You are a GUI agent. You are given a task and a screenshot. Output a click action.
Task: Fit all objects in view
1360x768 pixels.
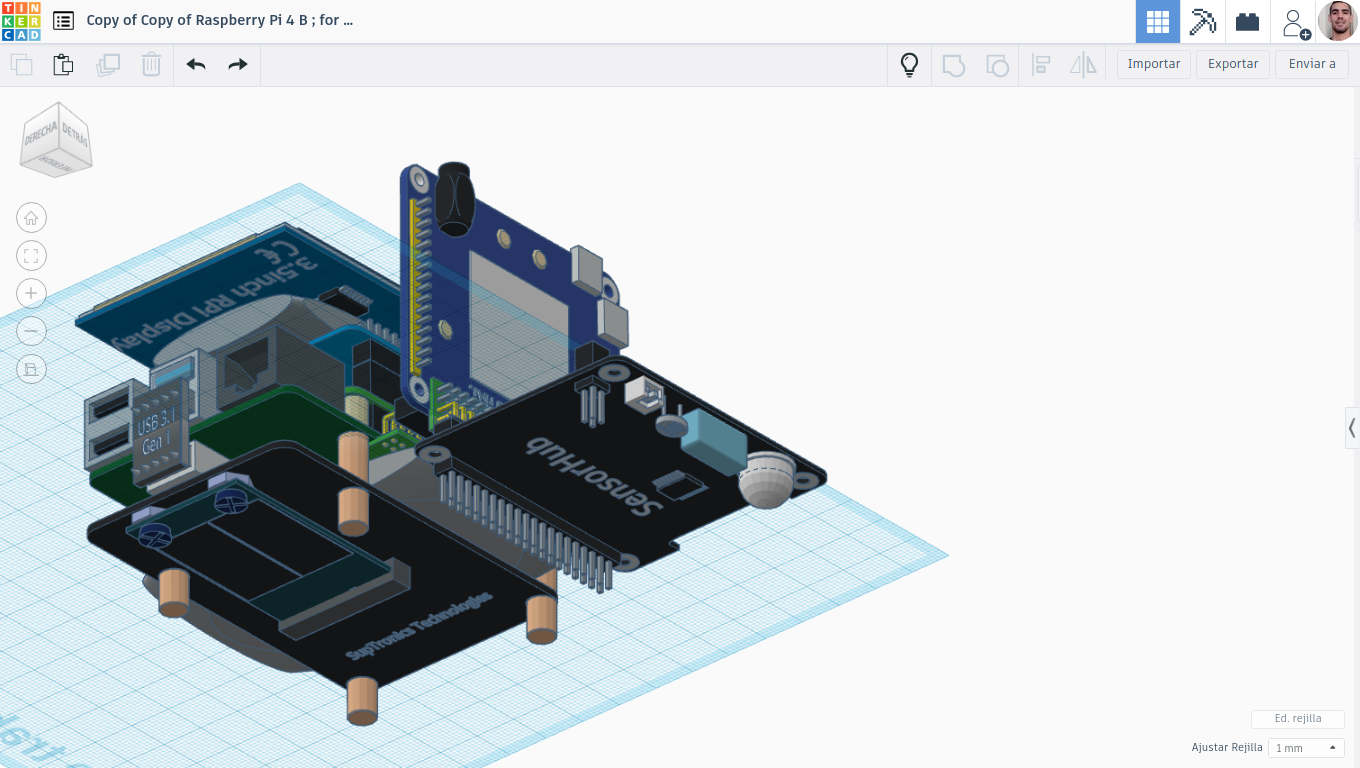[31, 256]
